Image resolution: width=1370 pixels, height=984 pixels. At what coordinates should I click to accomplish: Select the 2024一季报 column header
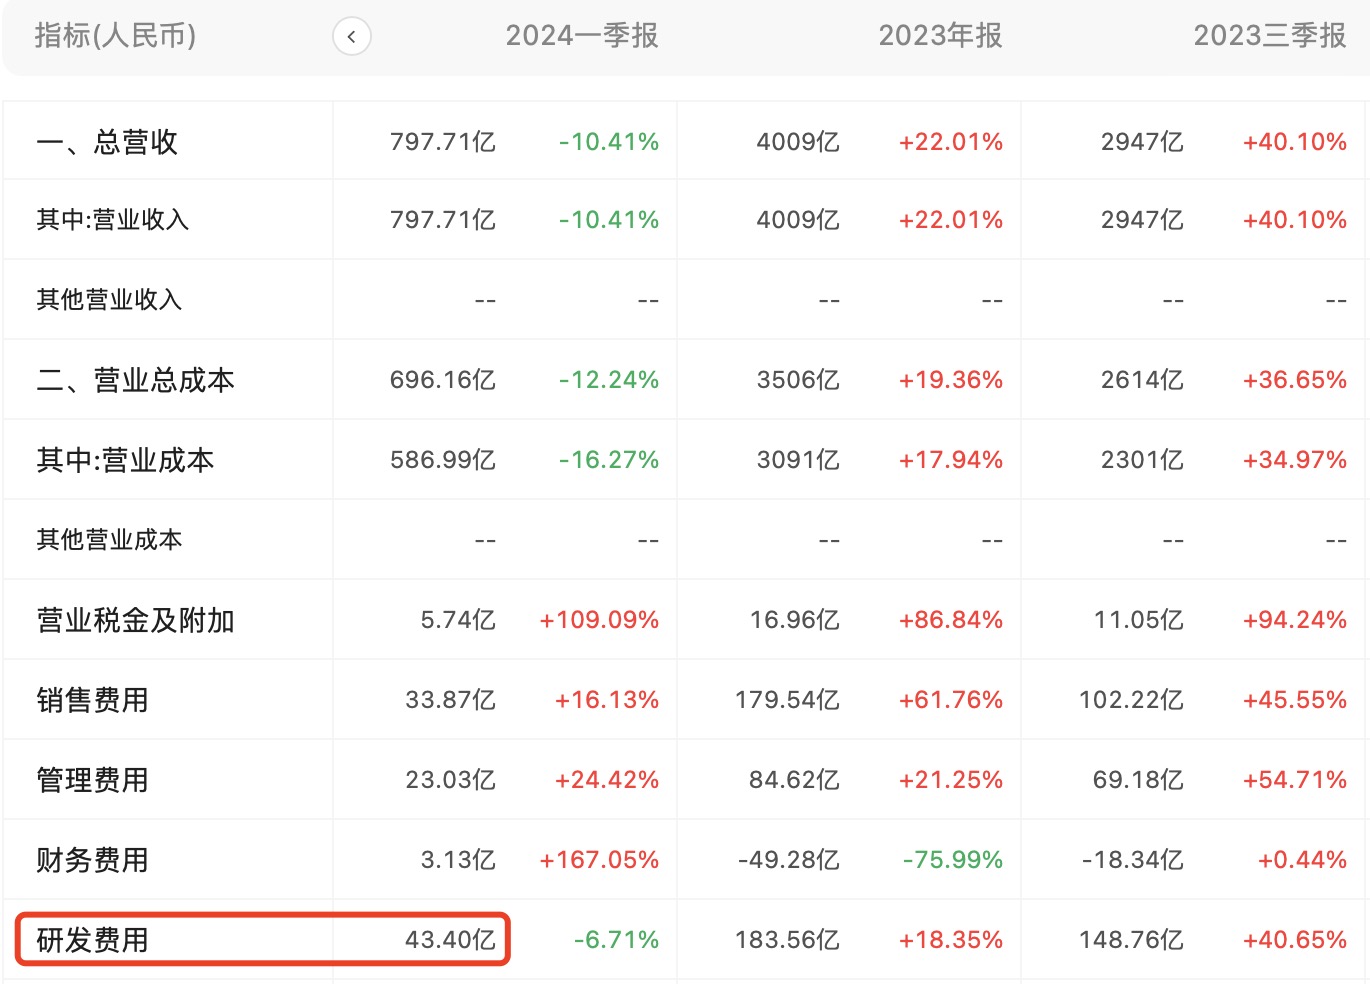pos(581,36)
